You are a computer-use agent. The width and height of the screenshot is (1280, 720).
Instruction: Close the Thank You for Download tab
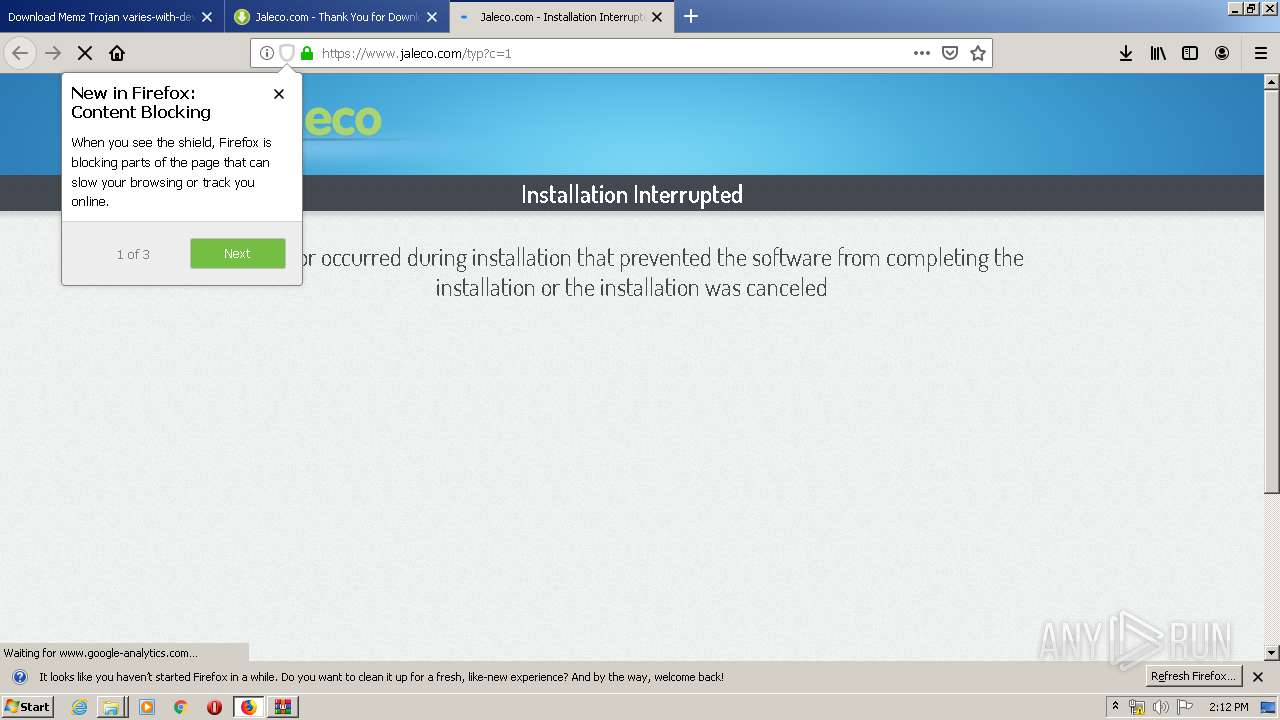click(432, 17)
